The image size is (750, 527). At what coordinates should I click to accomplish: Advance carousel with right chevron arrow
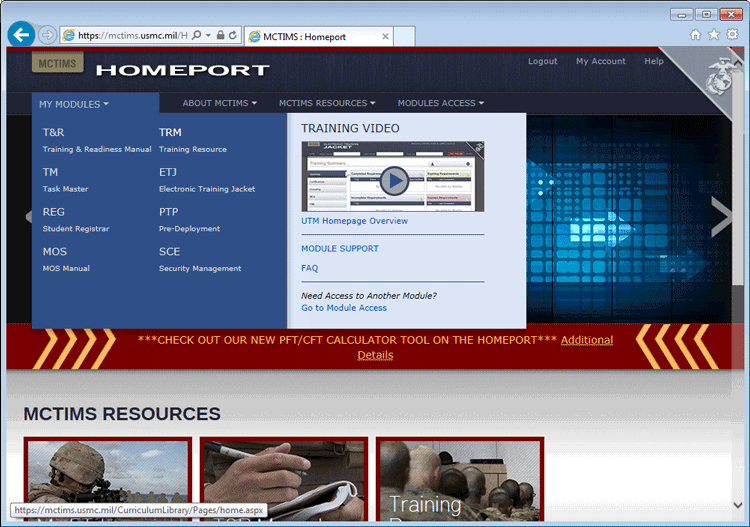pyautogui.click(x=721, y=218)
